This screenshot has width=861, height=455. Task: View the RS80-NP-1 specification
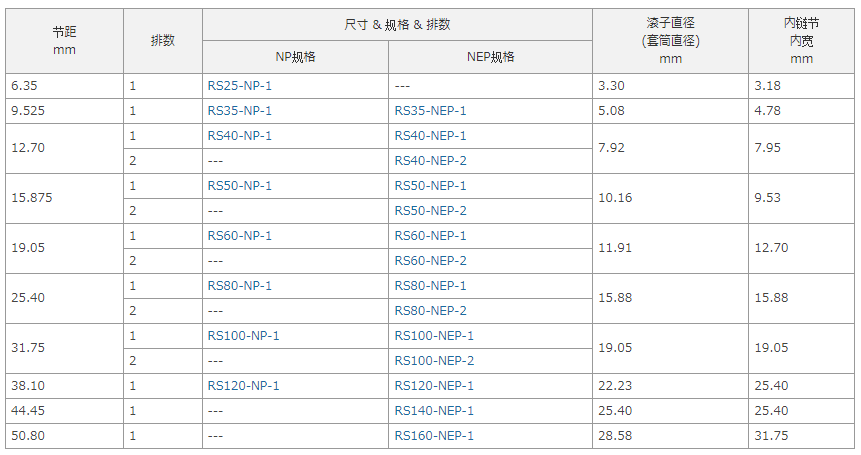pos(239,286)
